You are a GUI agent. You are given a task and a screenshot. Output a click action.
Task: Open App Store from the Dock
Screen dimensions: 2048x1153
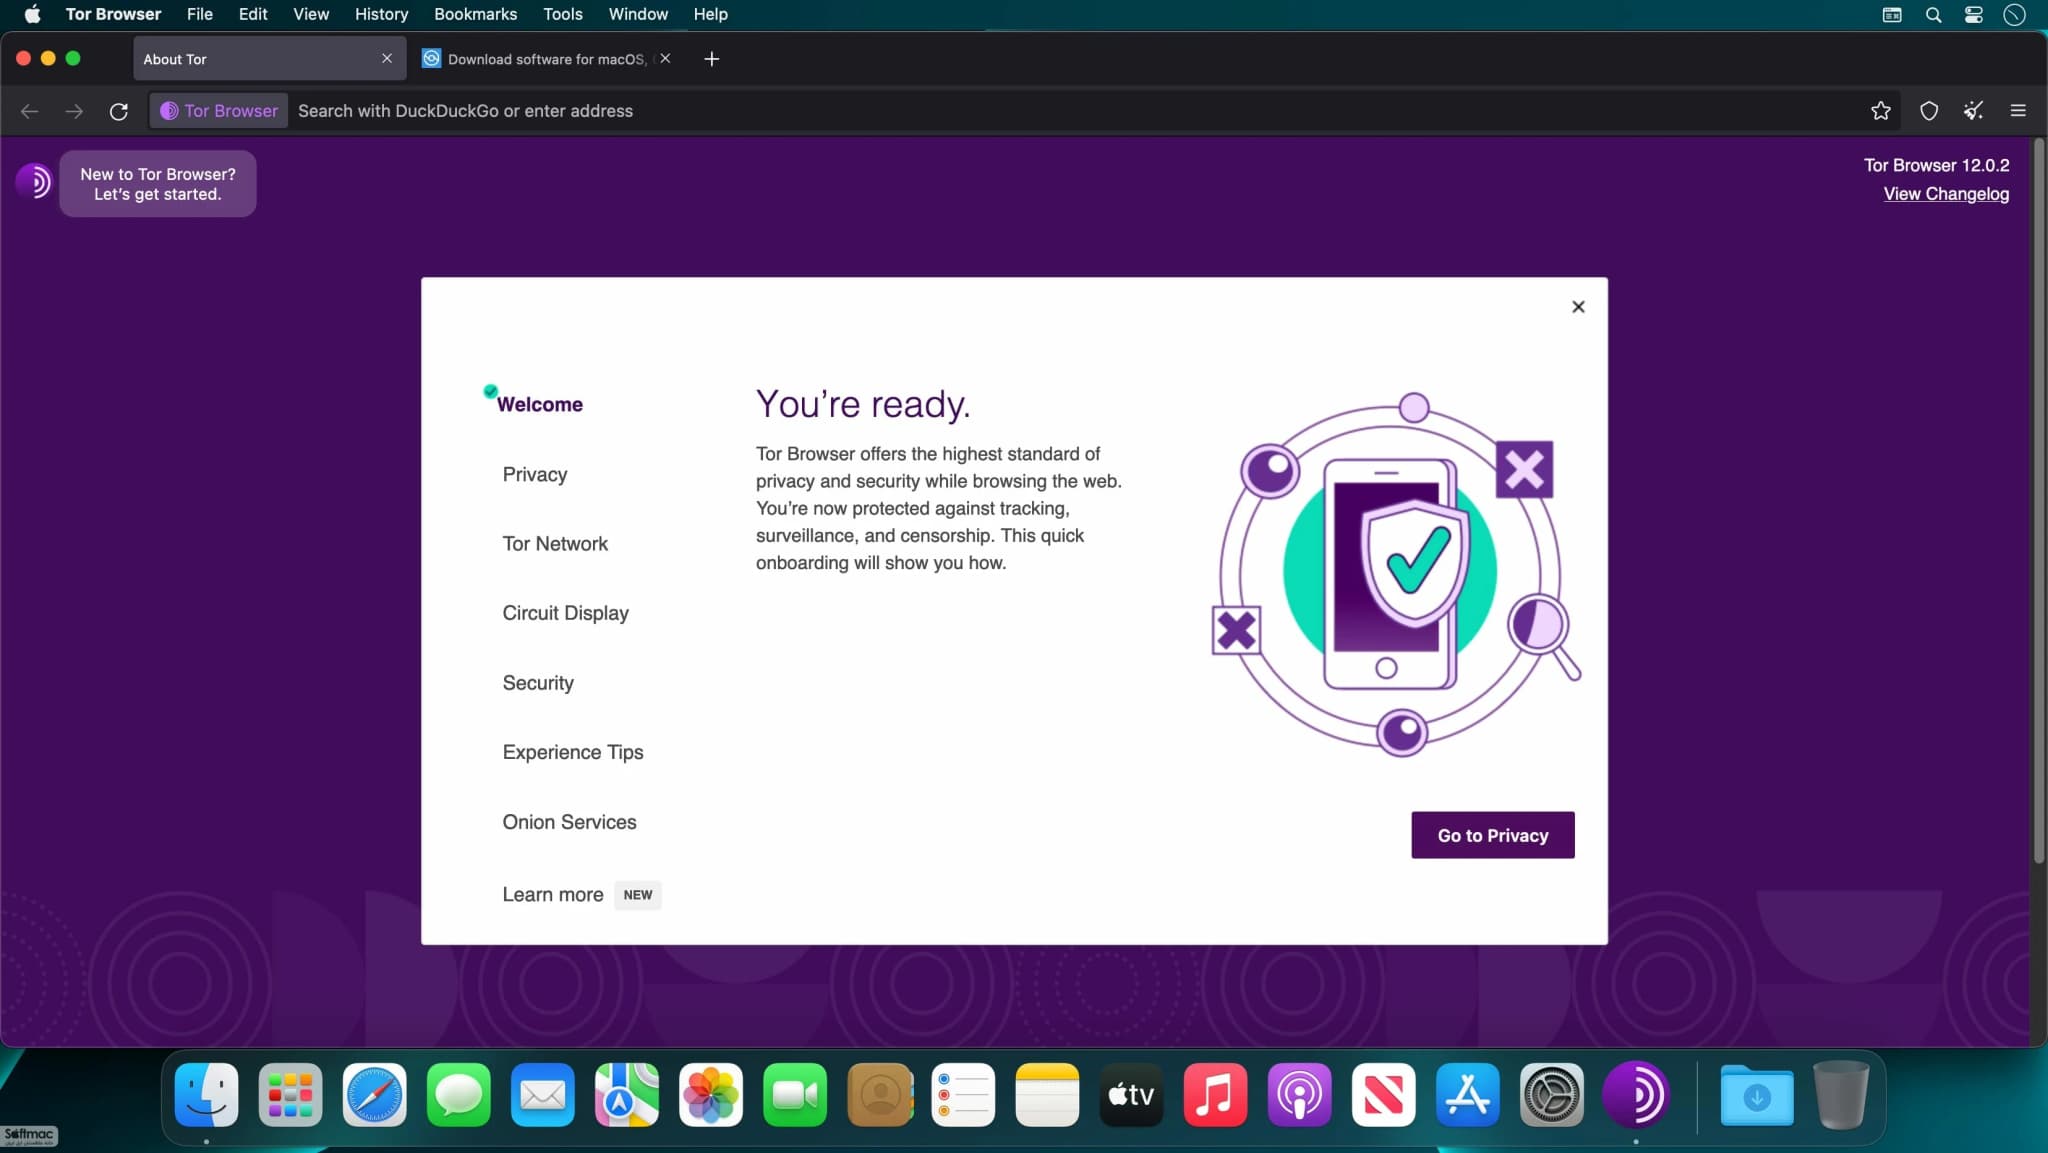1467,1095
